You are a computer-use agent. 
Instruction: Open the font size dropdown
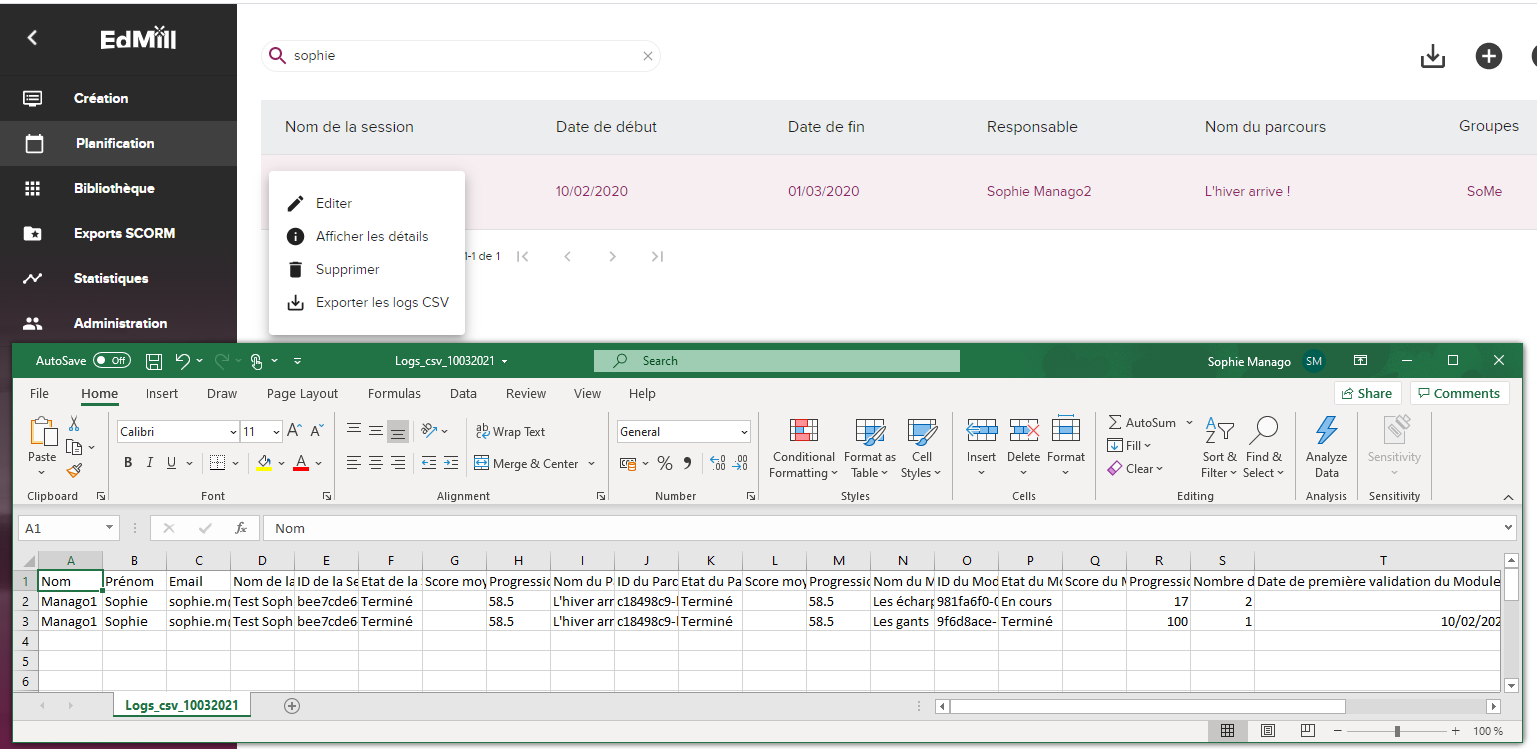(x=276, y=432)
